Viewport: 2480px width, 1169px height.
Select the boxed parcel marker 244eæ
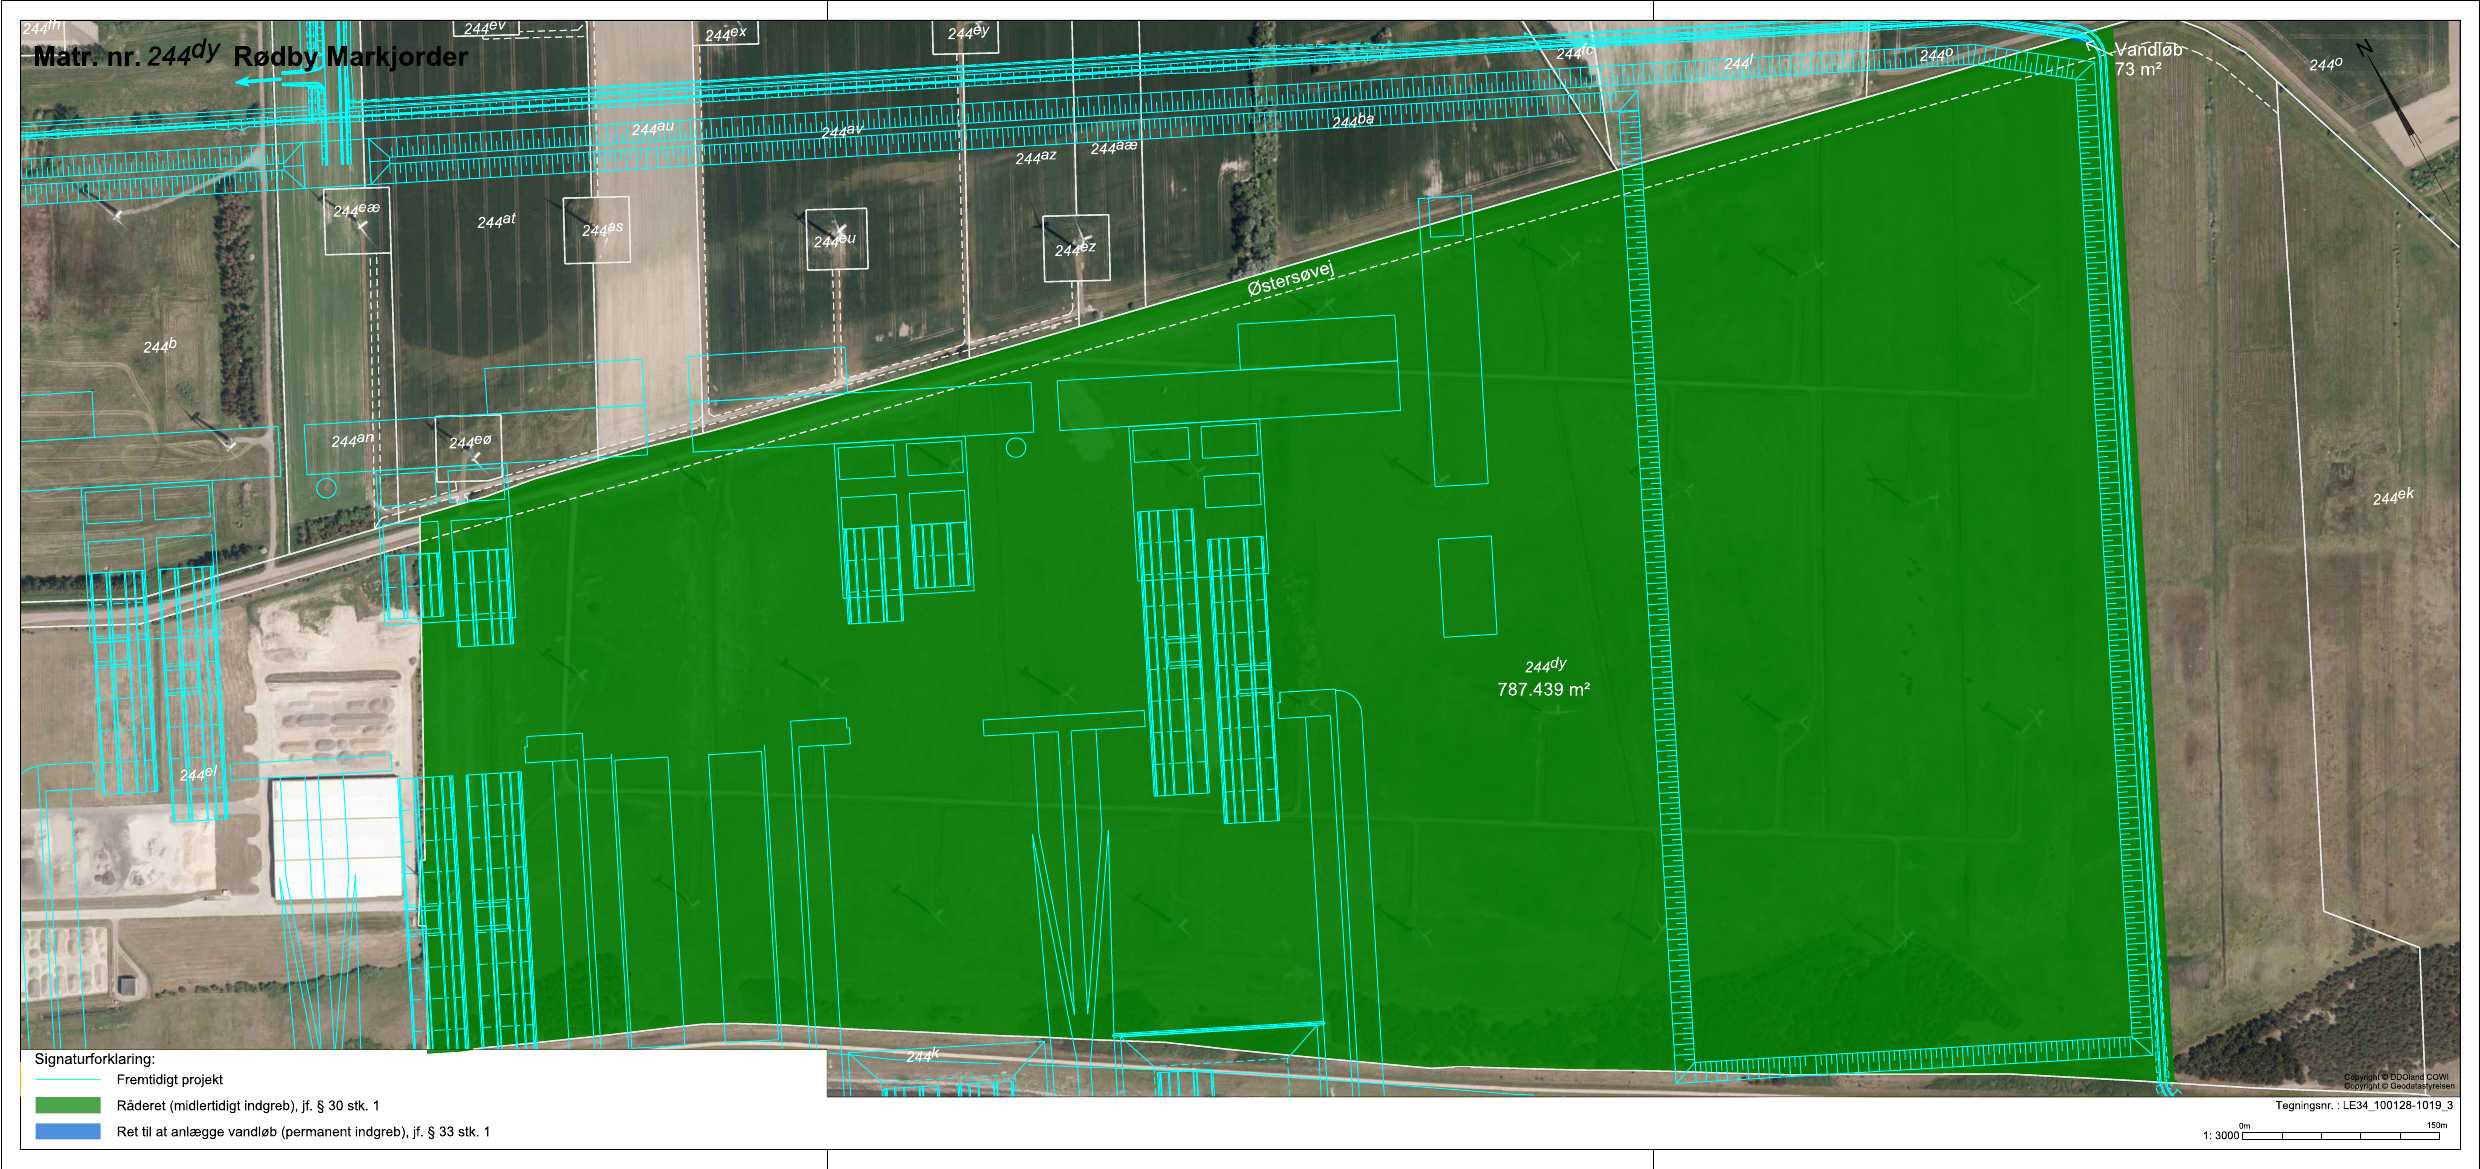click(x=357, y=221)
